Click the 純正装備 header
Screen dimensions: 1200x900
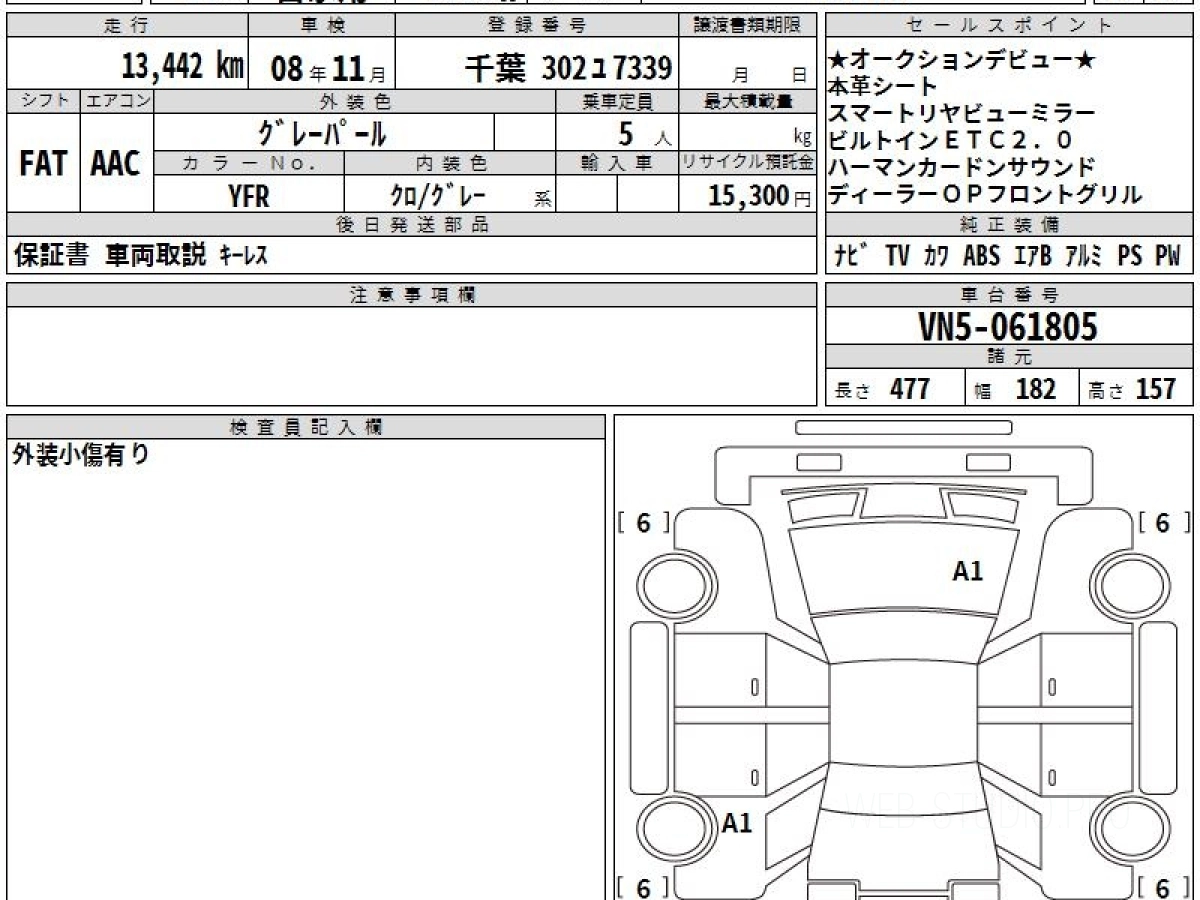coord(1010,225)
